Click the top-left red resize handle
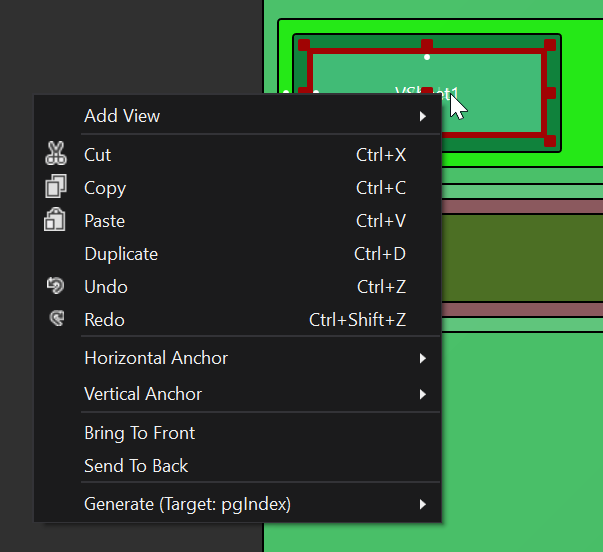 (304, 45)
